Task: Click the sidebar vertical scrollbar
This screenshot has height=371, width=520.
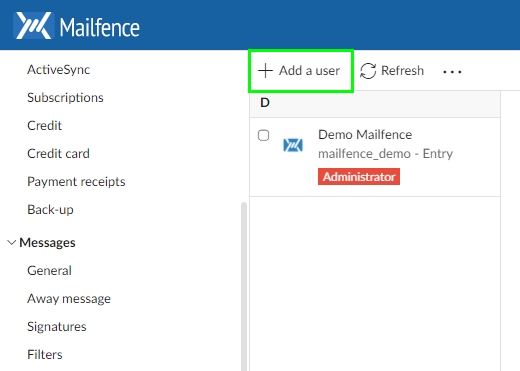Action: (244, 286)
